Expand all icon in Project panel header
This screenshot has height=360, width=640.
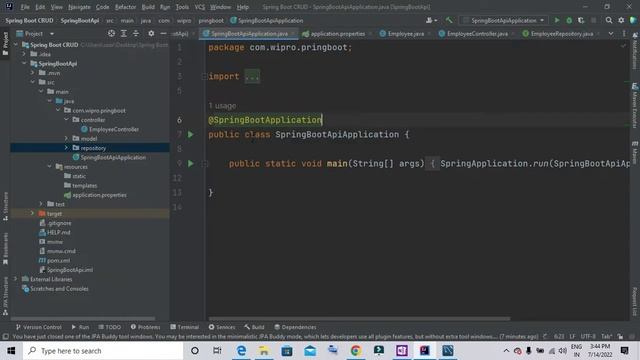124,33
